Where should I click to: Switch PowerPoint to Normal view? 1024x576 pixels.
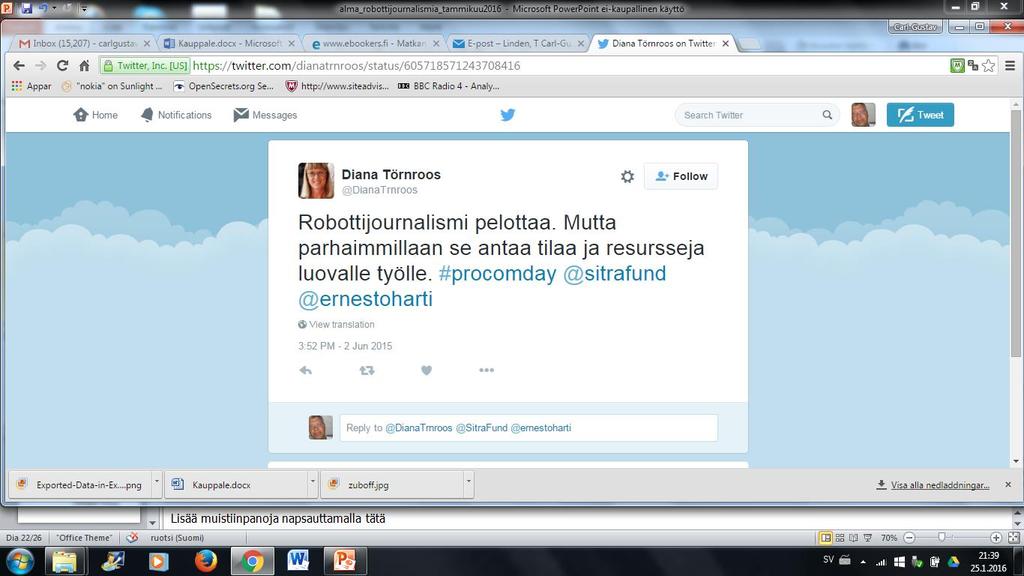[825, 537]
